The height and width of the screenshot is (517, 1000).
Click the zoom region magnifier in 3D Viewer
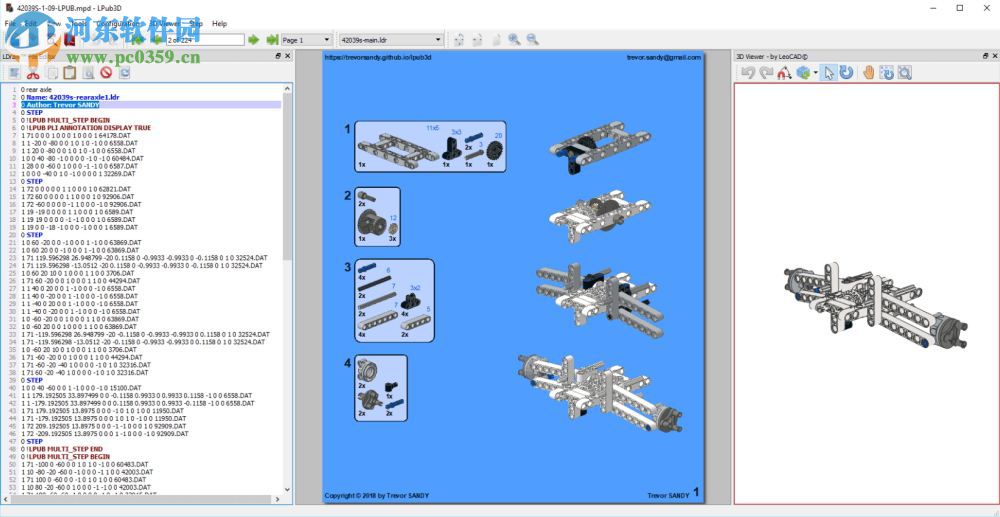click(904, 73)
